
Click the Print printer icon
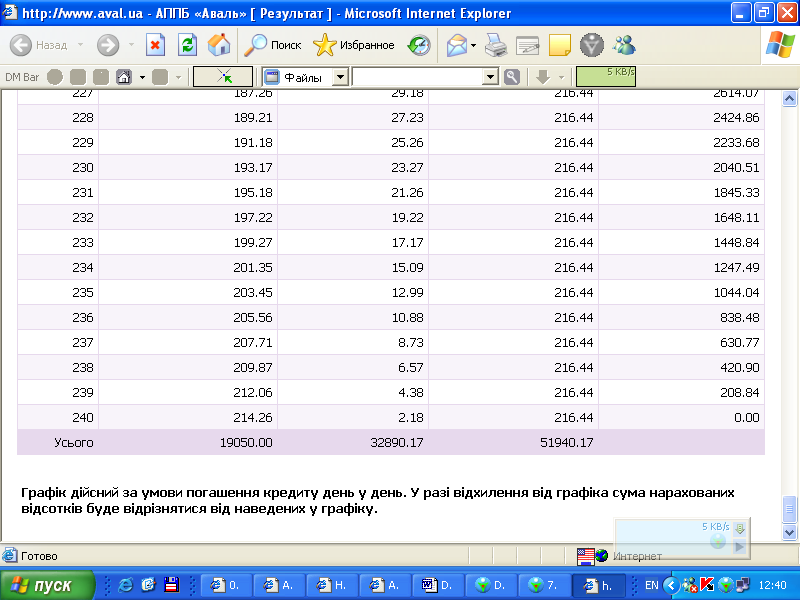coord(496,45)
